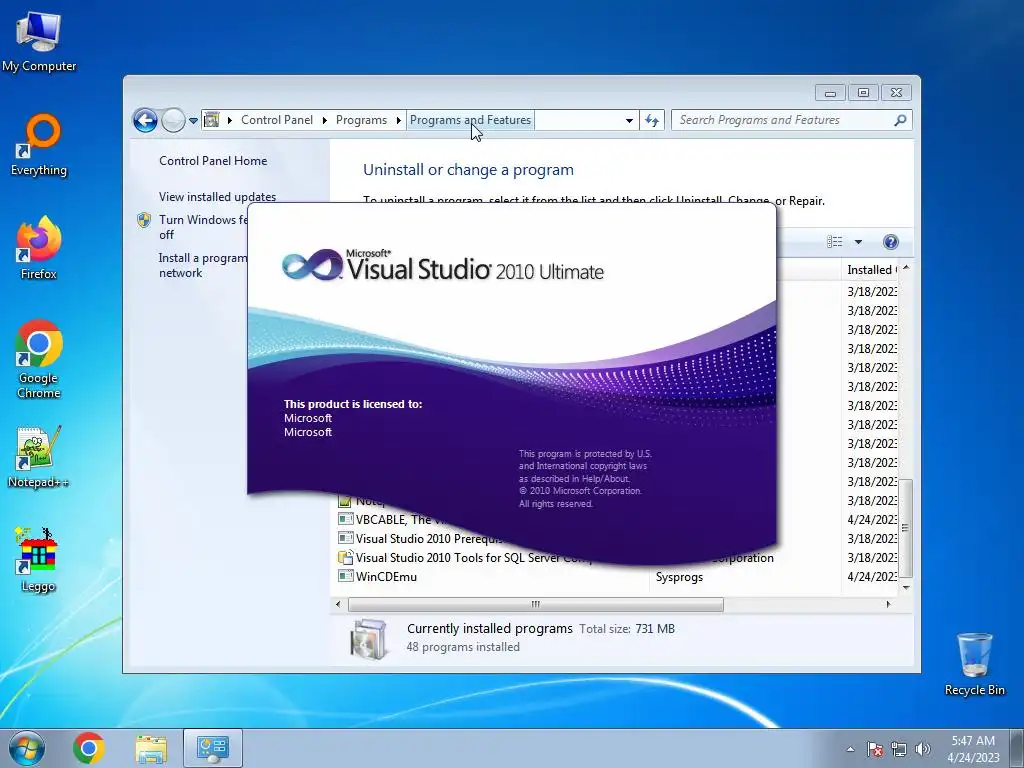Show hidden system tray icons
The image size is (1024, 768).
click(850, 749)
